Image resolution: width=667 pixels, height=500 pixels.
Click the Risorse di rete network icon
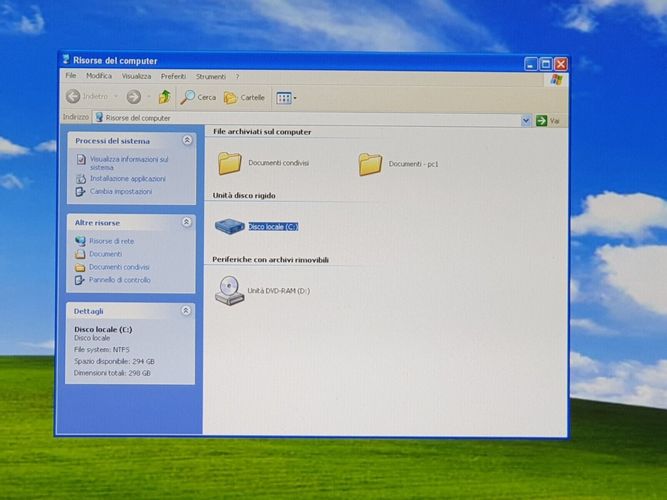(80, 241)
